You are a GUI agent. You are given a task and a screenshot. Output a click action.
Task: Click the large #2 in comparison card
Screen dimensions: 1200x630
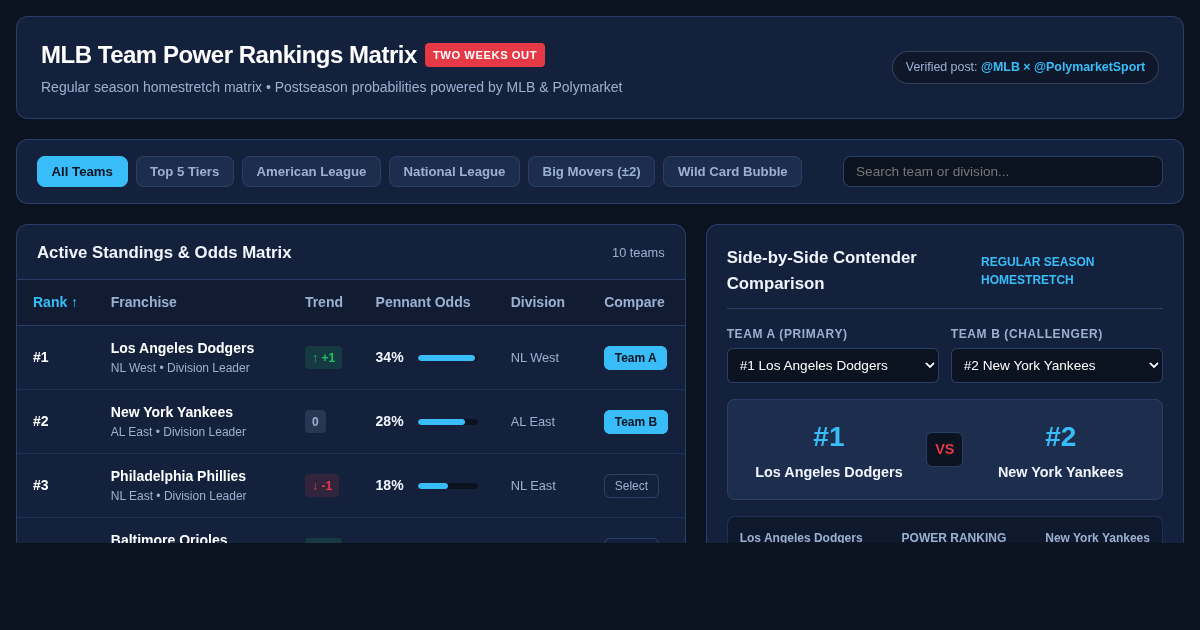pos(1061,437)
